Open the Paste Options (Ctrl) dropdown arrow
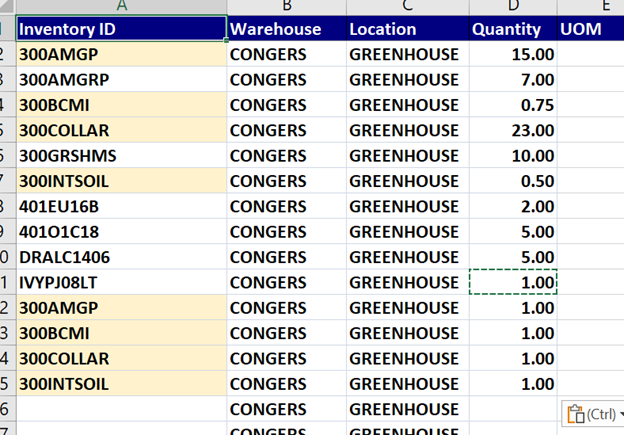The image size is (624, 435). (x=620, y=415)
